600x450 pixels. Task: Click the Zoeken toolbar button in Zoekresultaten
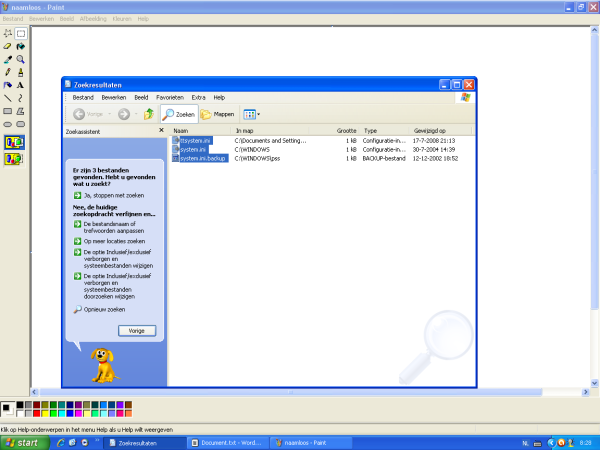[x=179, y=114]
